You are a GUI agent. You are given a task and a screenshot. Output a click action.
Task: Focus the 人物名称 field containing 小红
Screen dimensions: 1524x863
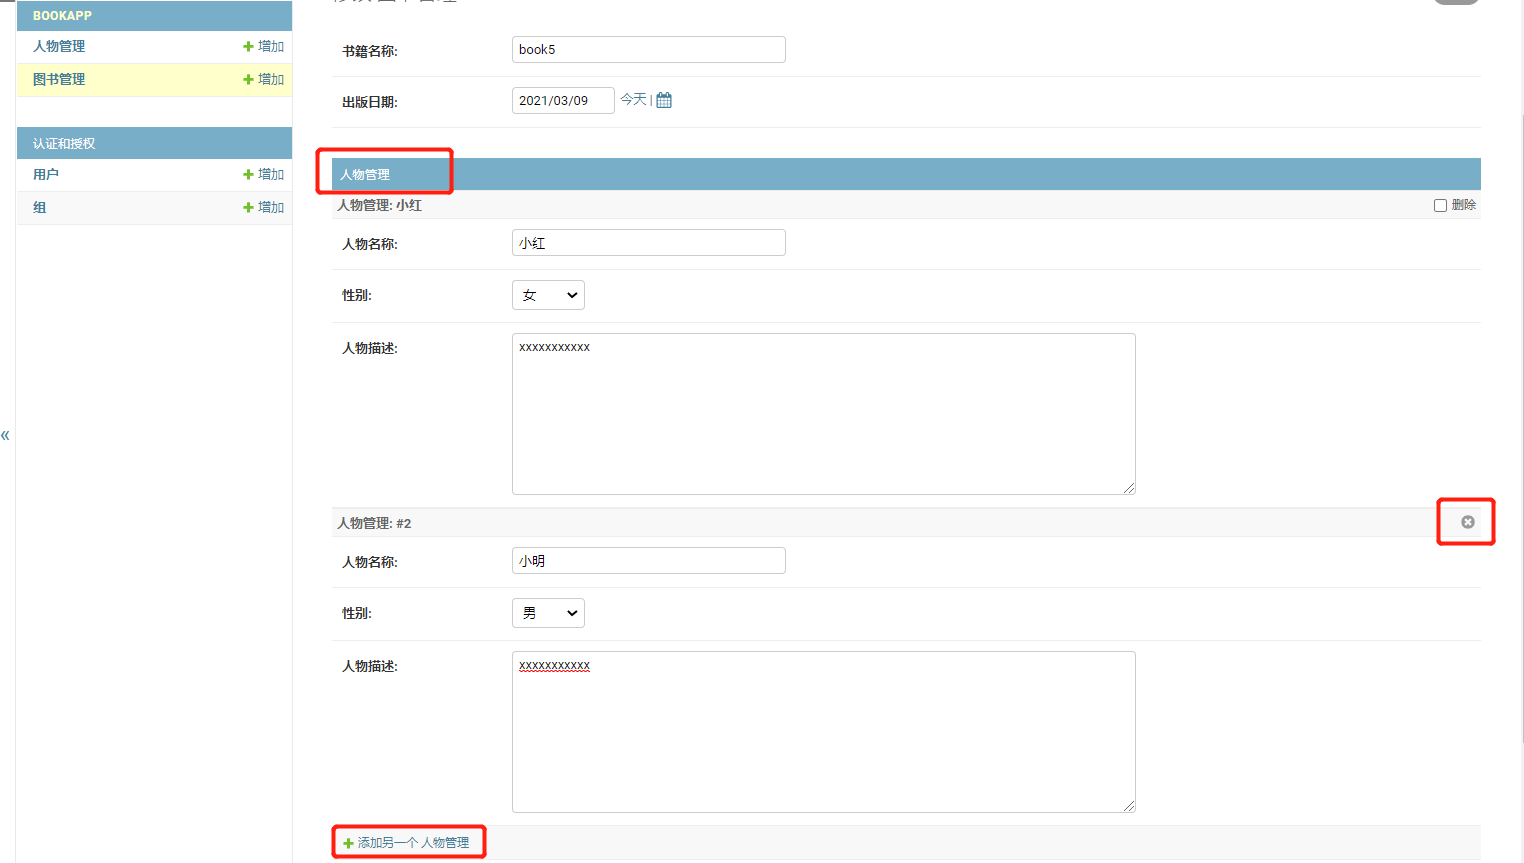(649, 243)
